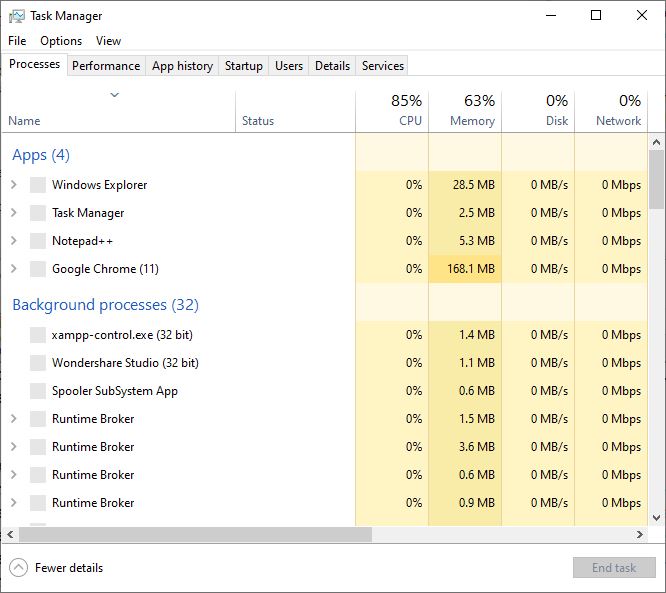Click the Task Manager title bar icon
The image size is (666, 593).
(16, 16)
